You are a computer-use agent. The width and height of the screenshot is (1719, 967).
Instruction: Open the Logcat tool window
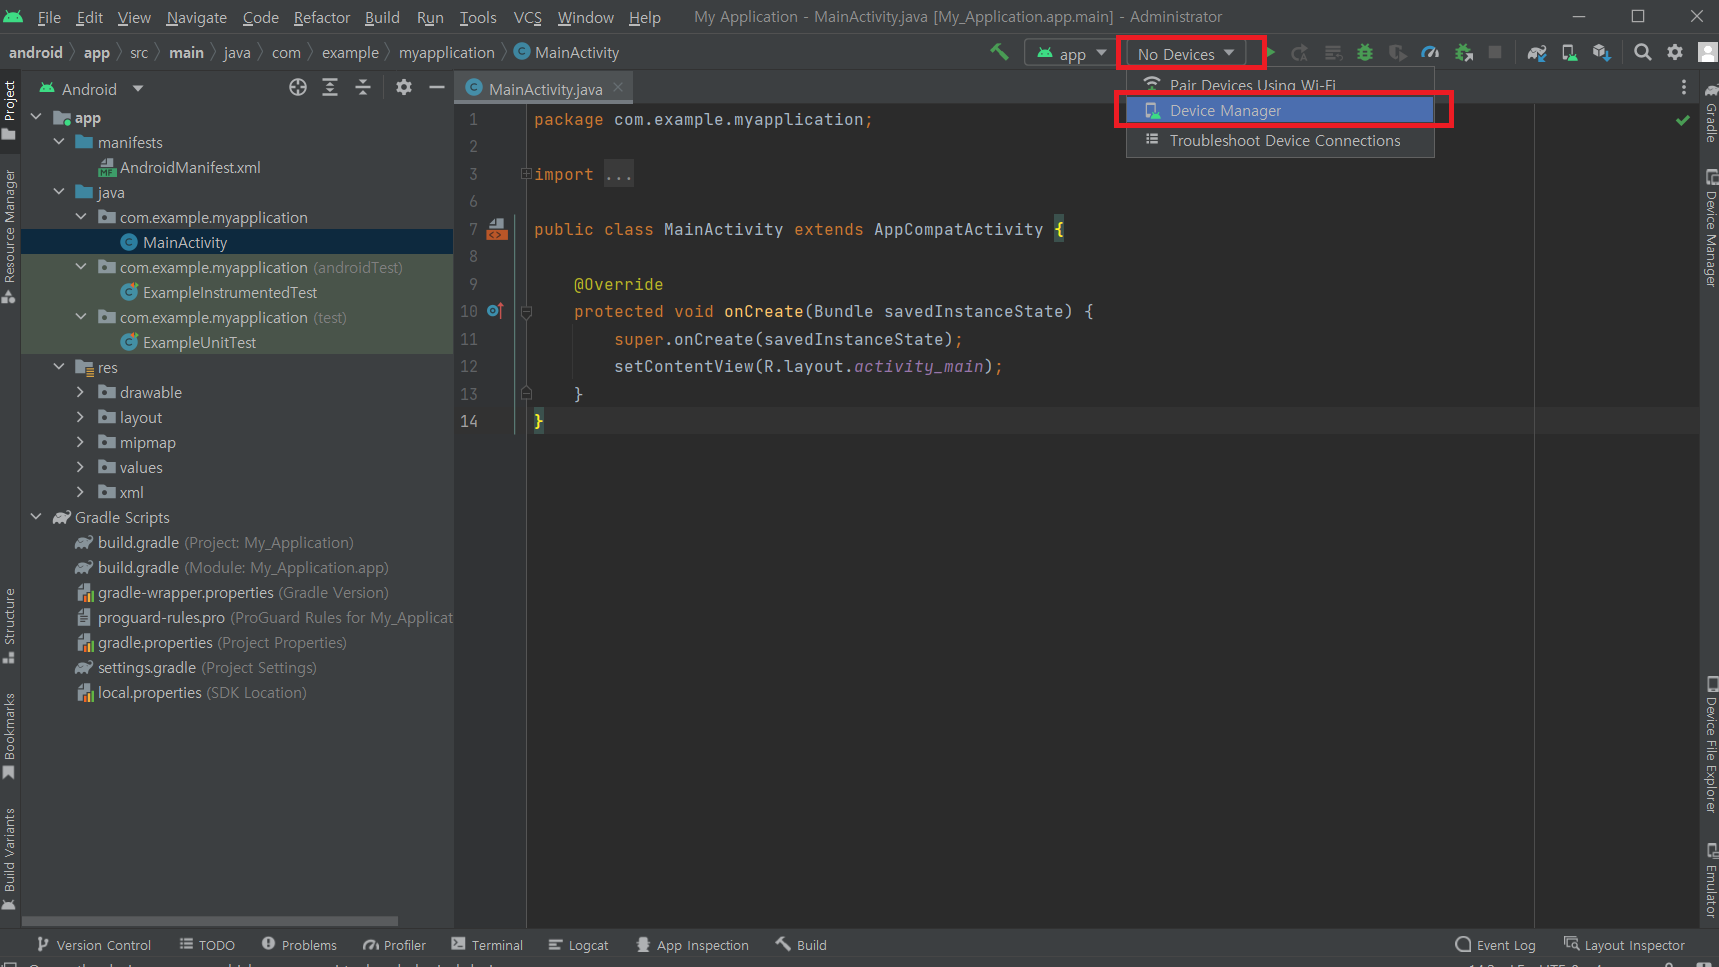pos(578,945)
